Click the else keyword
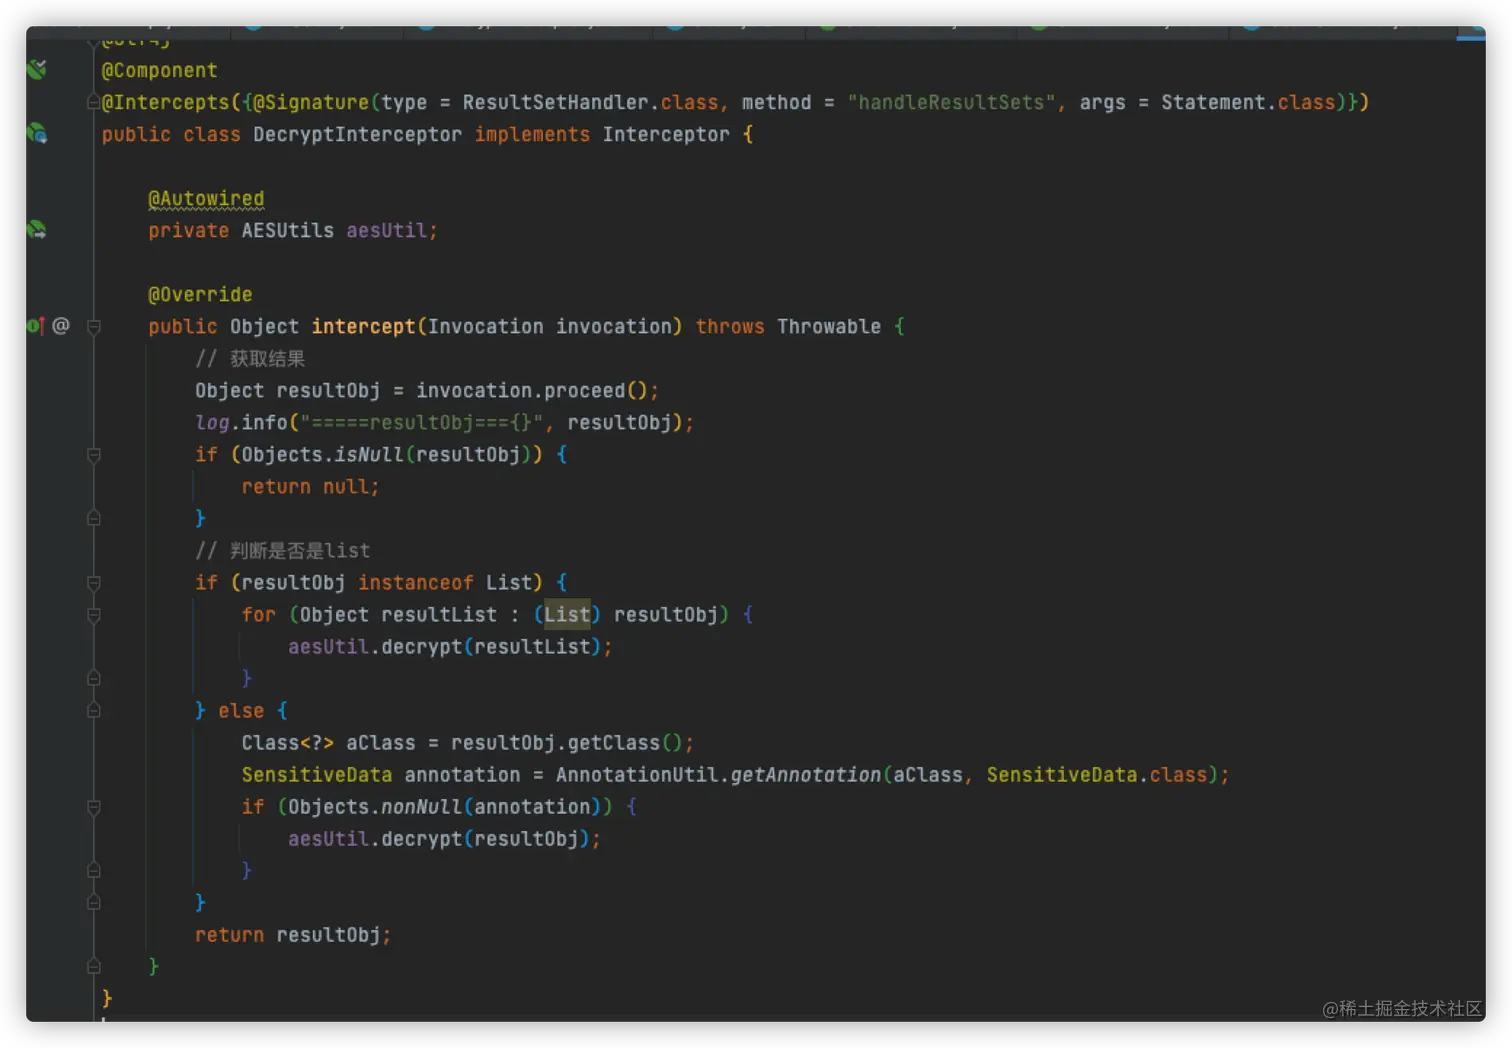This screenshot has height=1048, width=1512. point(241,710)
